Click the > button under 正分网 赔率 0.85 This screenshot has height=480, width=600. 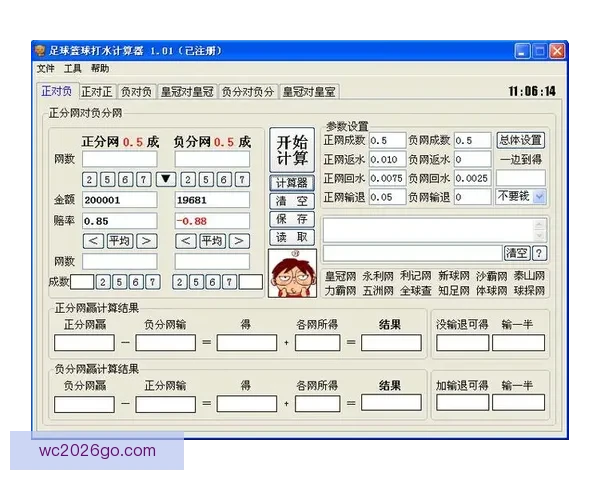147,241
